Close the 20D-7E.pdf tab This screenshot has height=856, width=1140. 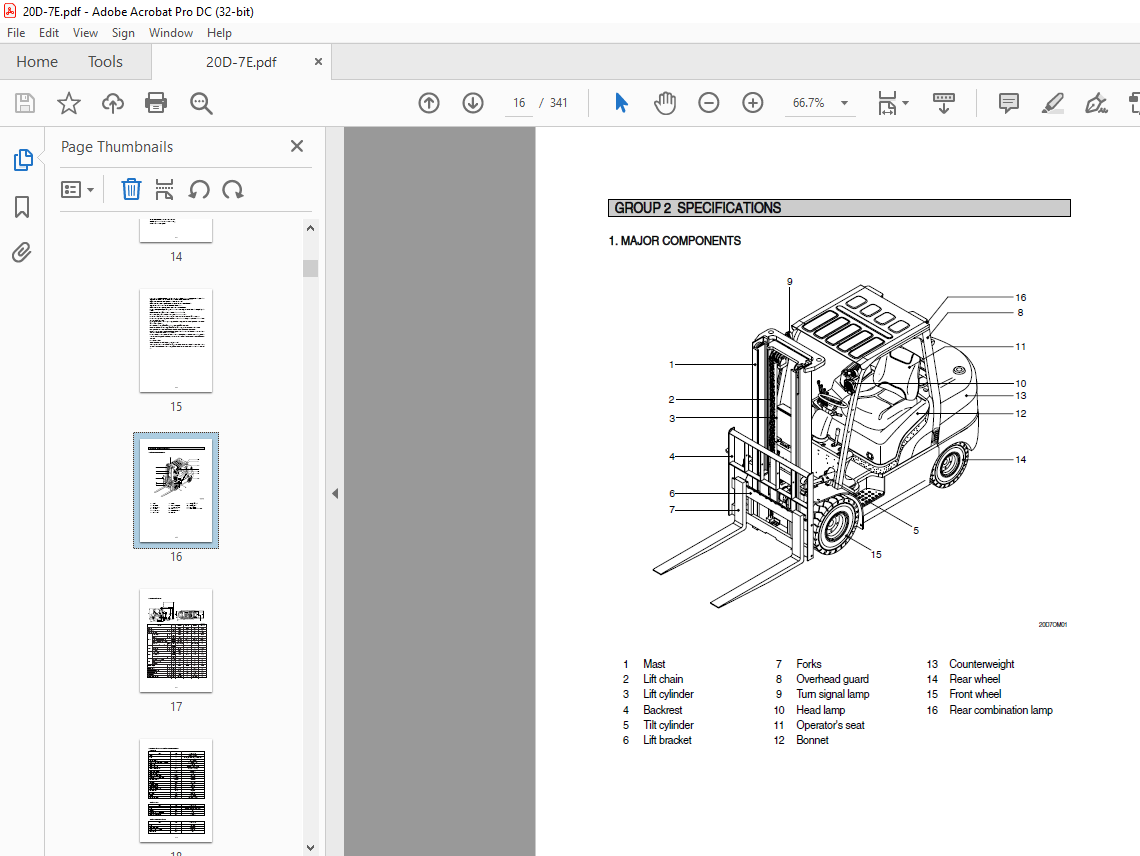coord(318,62)
